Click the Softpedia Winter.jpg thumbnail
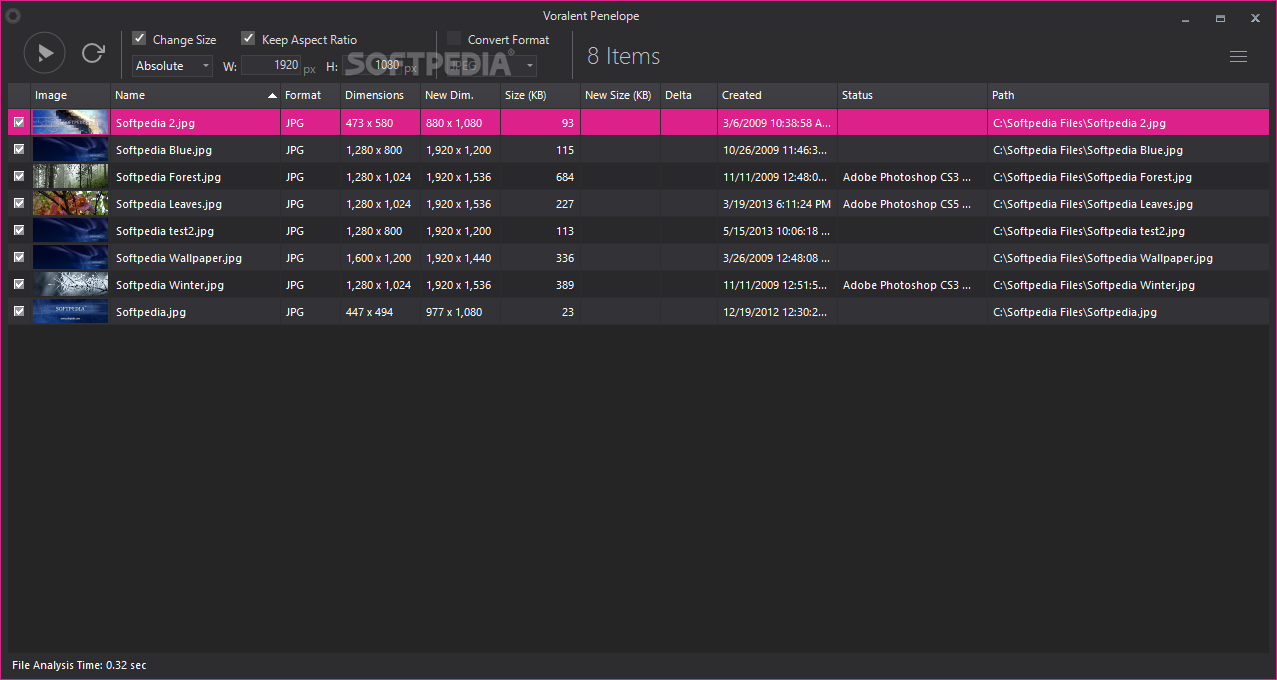Image resolution: width=1277 pixels, height=680 pixels. click(x=70, y=284)
